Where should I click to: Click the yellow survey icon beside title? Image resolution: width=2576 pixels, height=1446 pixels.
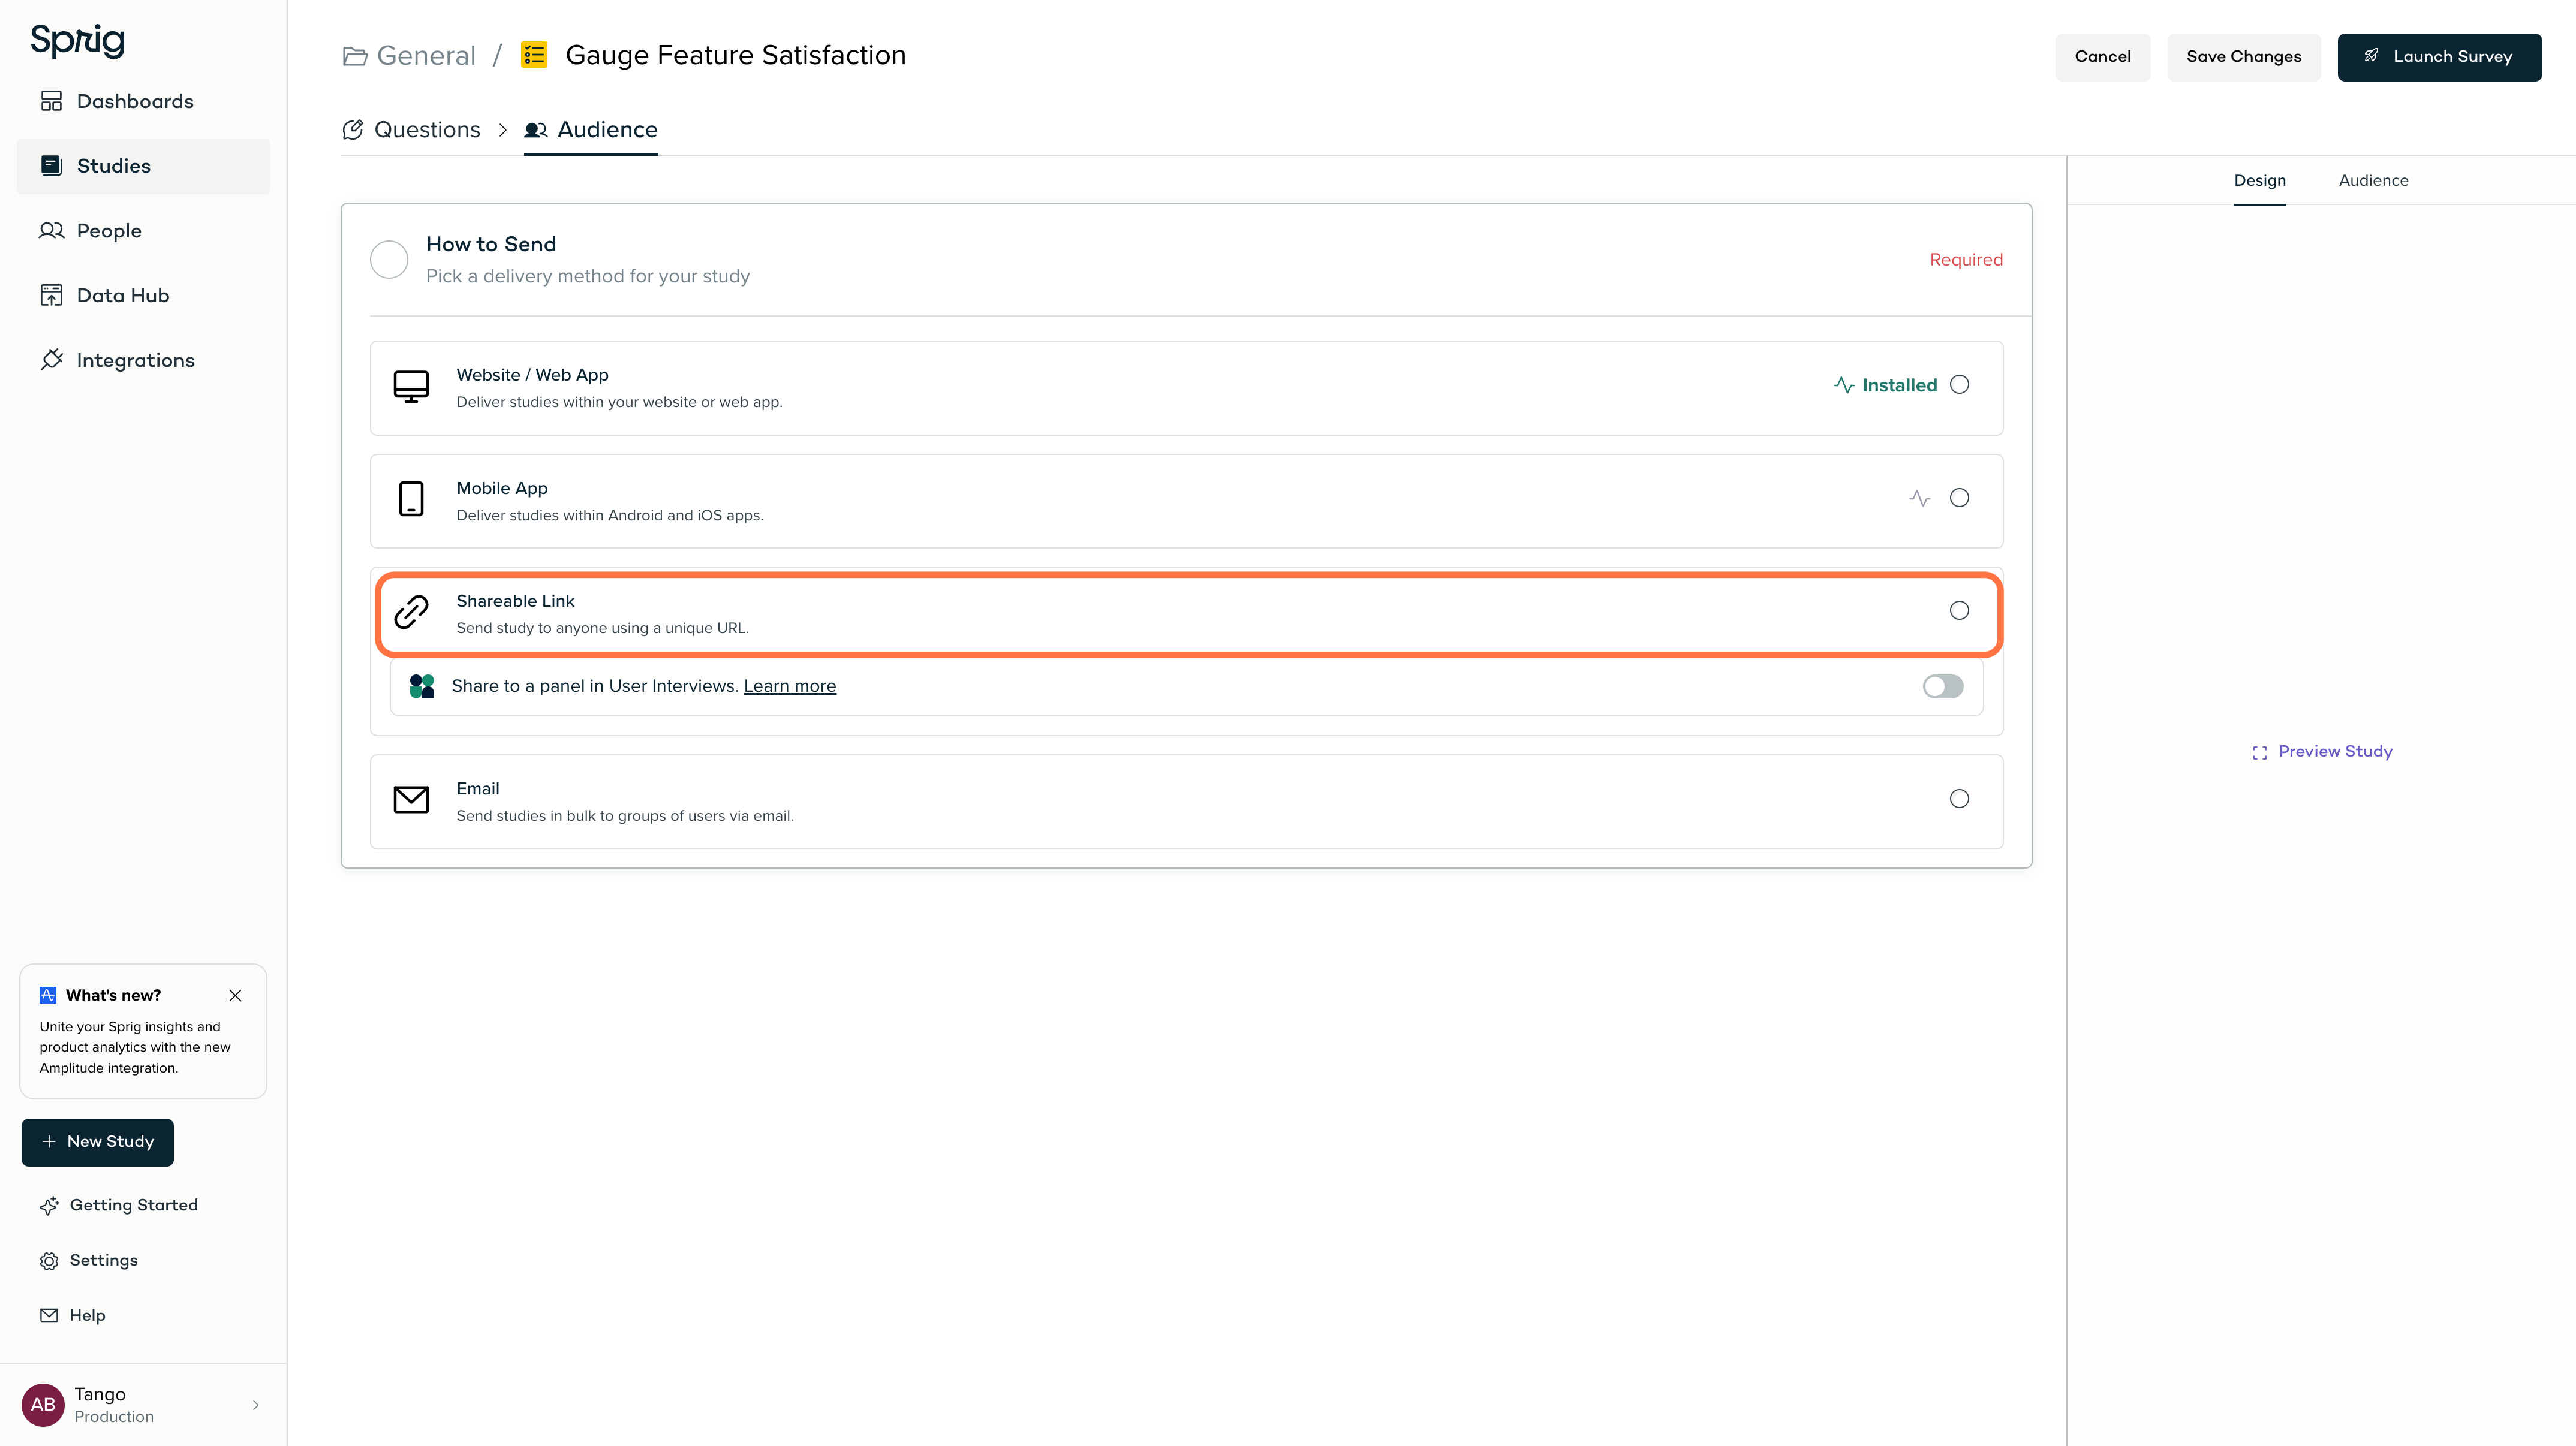534,55
